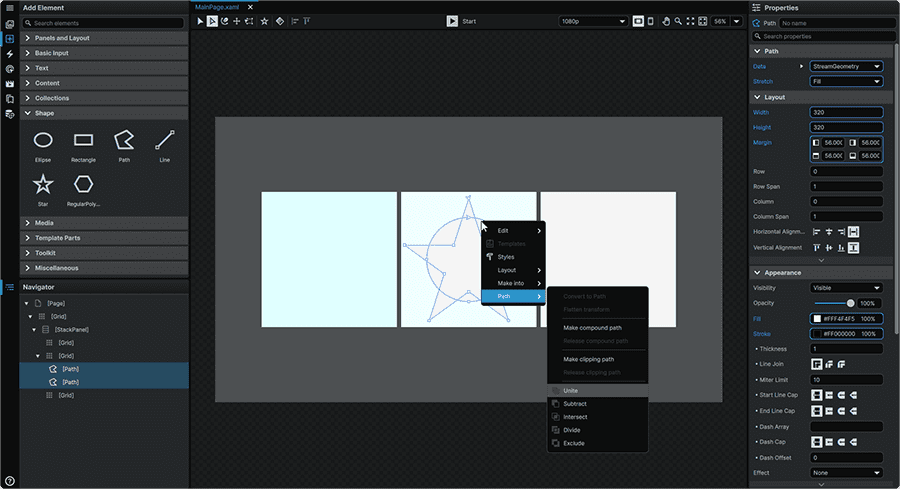Screen dimensions: 900x489
Task: Click the move cross tool in toolbar
Action: (236, 21)
